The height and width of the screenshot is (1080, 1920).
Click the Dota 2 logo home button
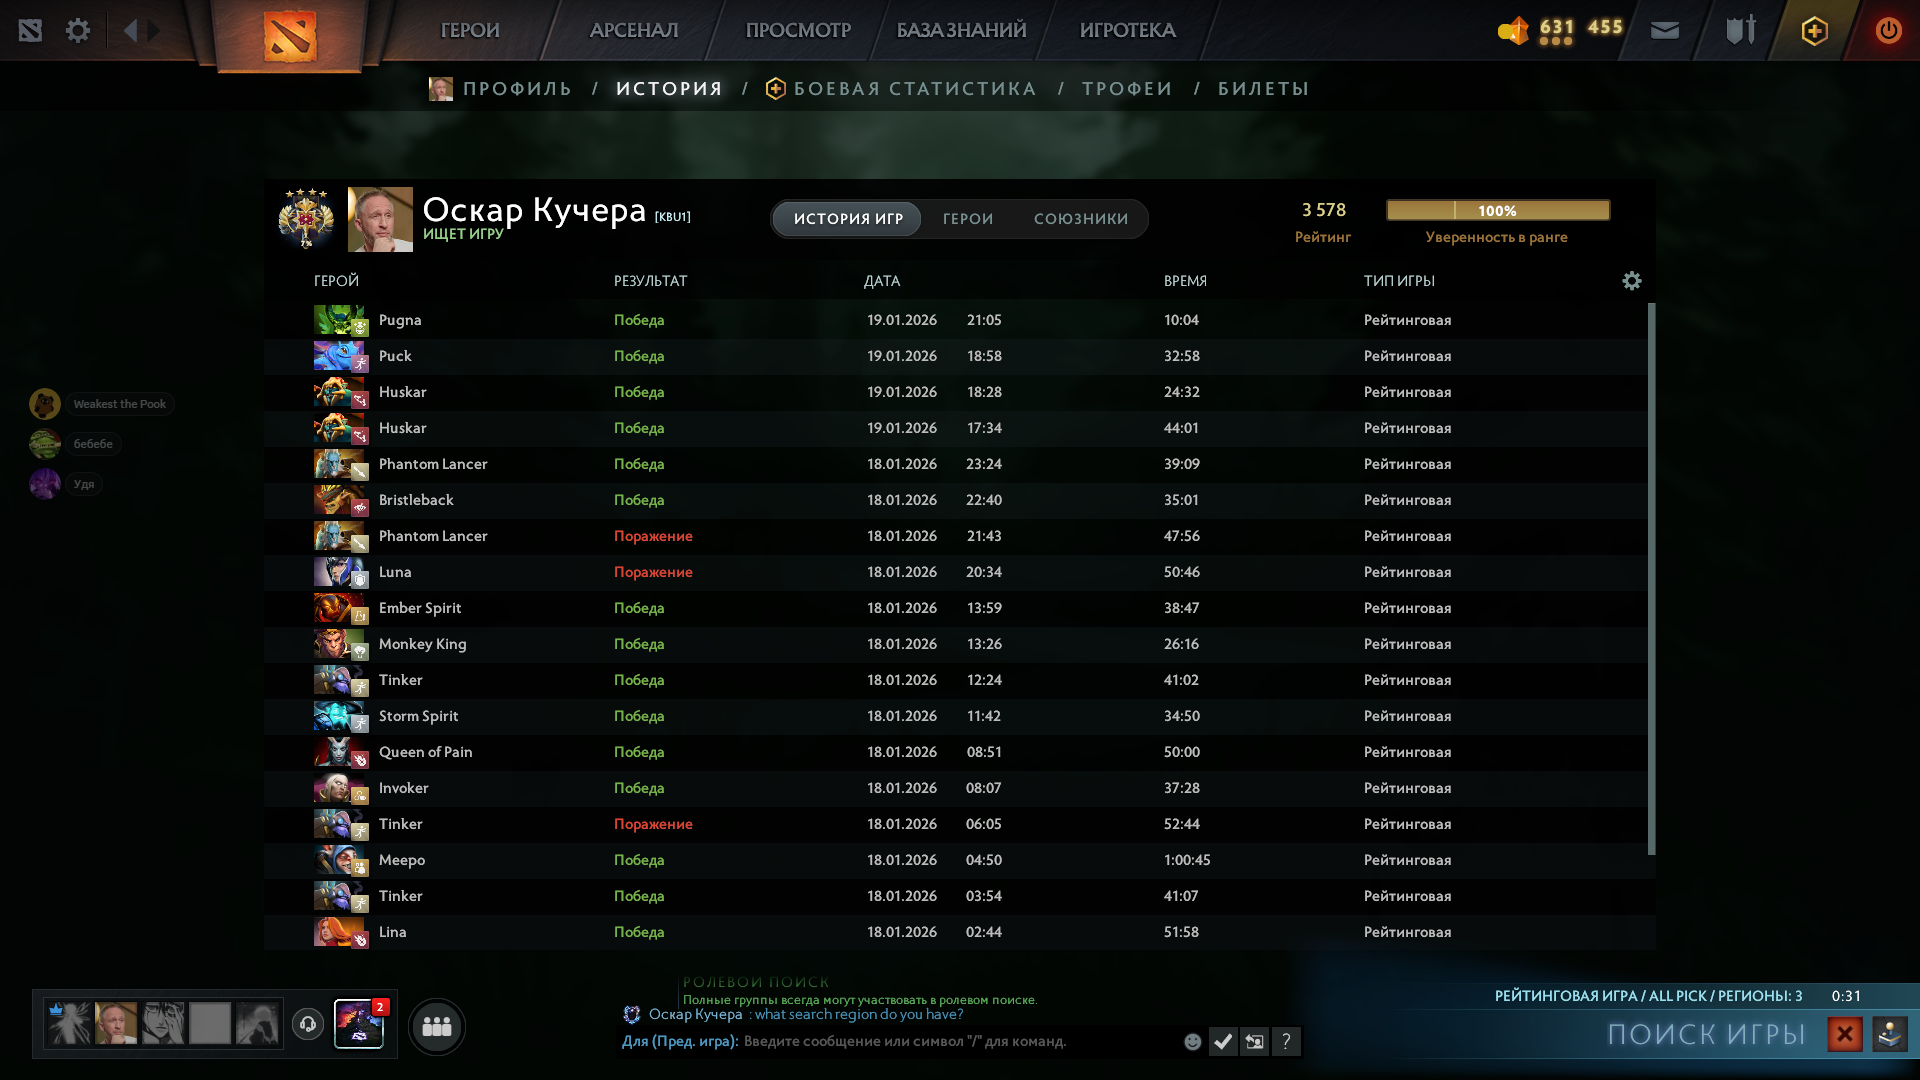coord(290,36)
